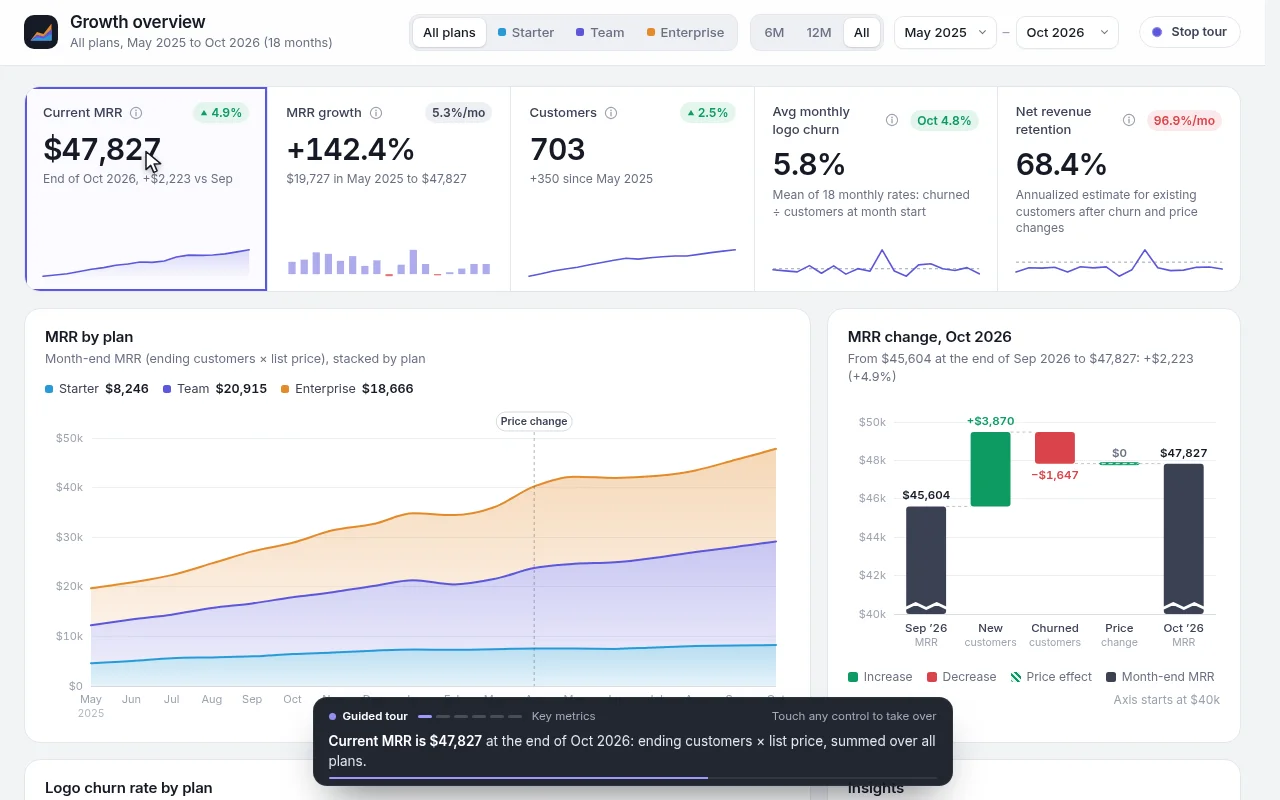The image size is (1280, 800).
Task: Select the Current MRR metric card sparkline
Action: coord(146,262)
